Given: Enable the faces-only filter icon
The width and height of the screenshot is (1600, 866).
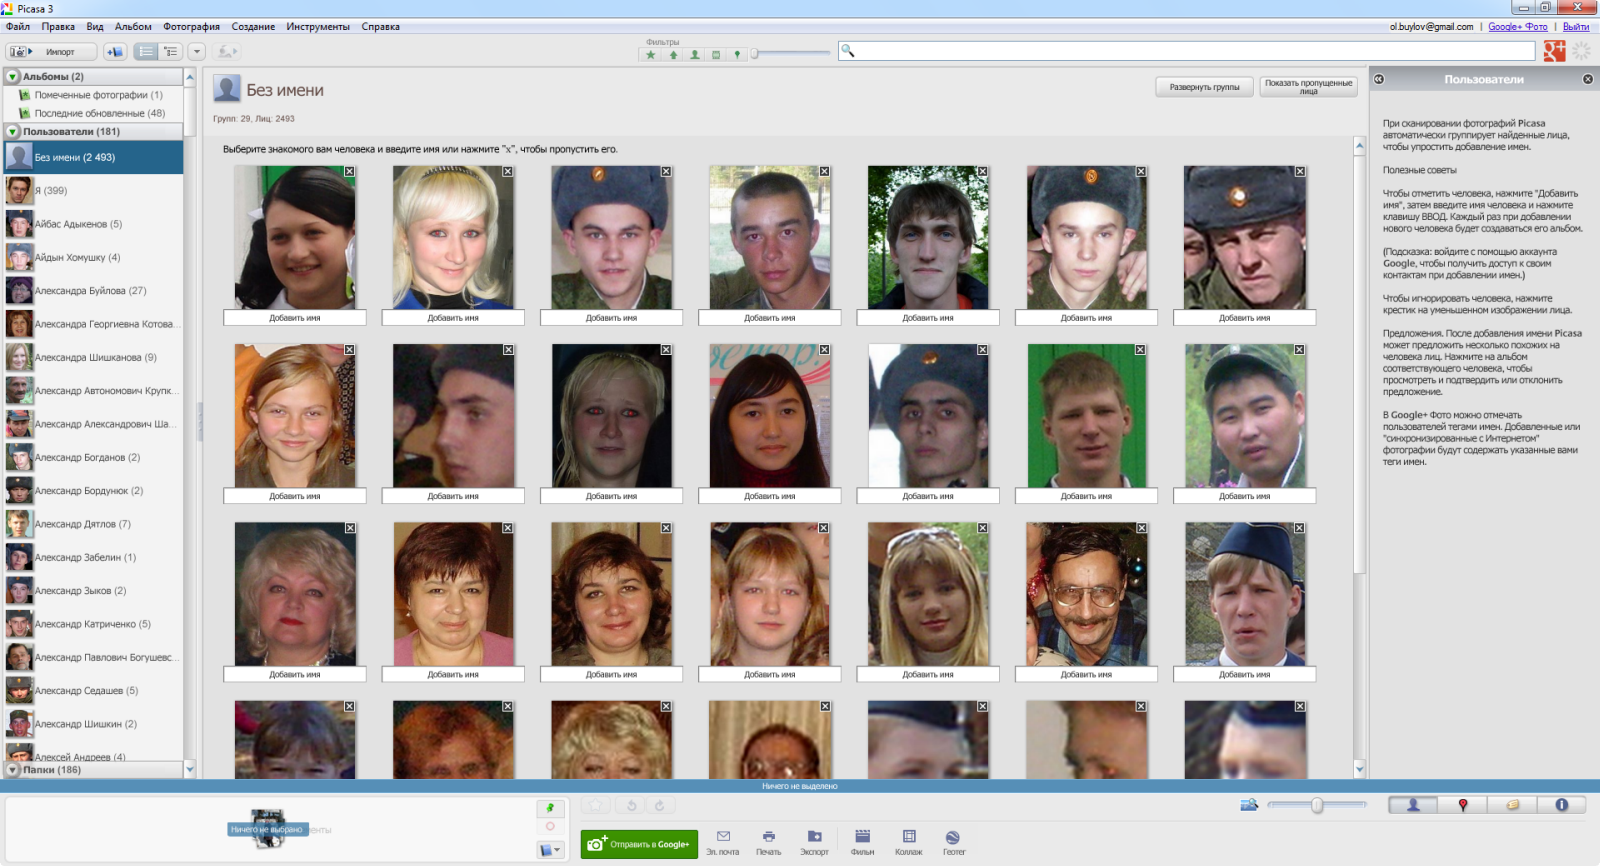Looking at the screenshot, I should click(694, 55).
